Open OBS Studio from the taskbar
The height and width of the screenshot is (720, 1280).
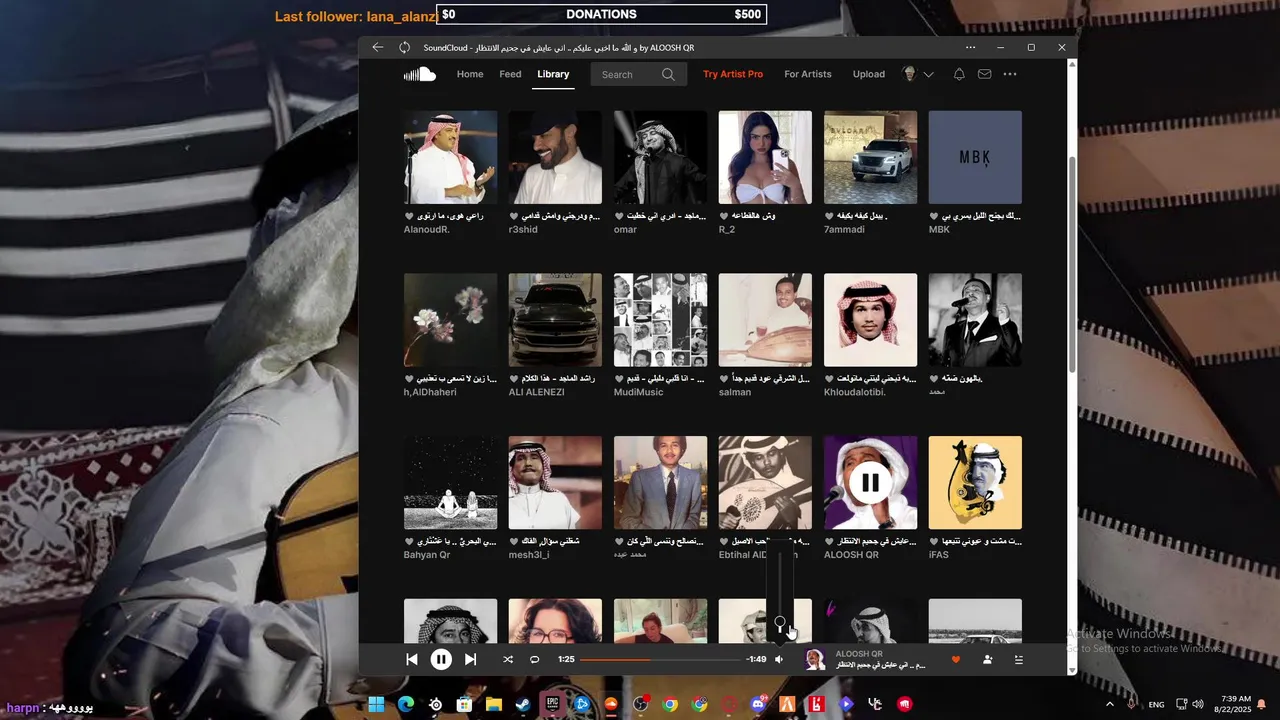coord(640,704)
